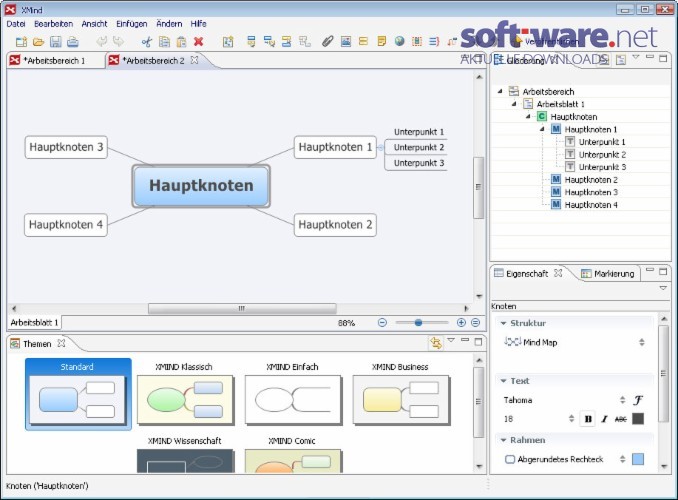This screenshot has height=500, width=678.
Task: Click the Boundary toolbar icon
Action: (417, 42)
